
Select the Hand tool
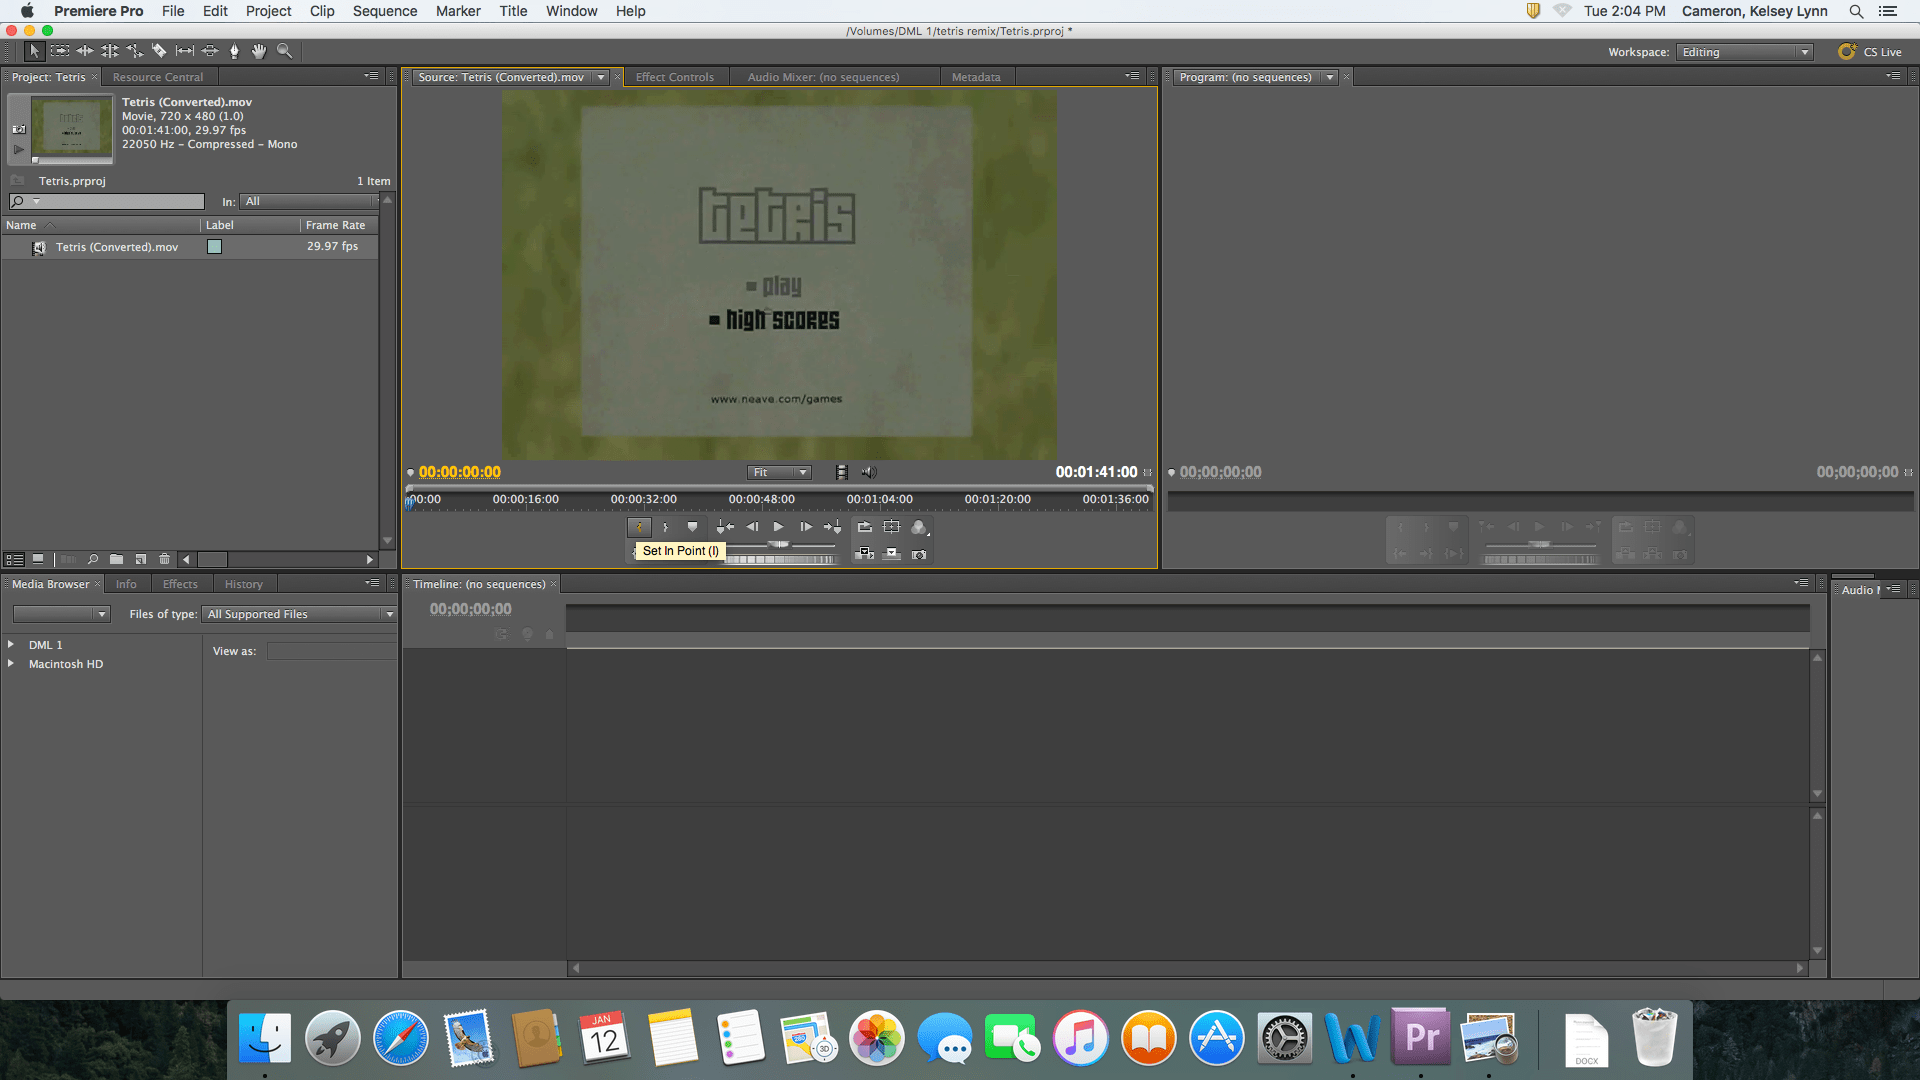[x=259, y=51]
